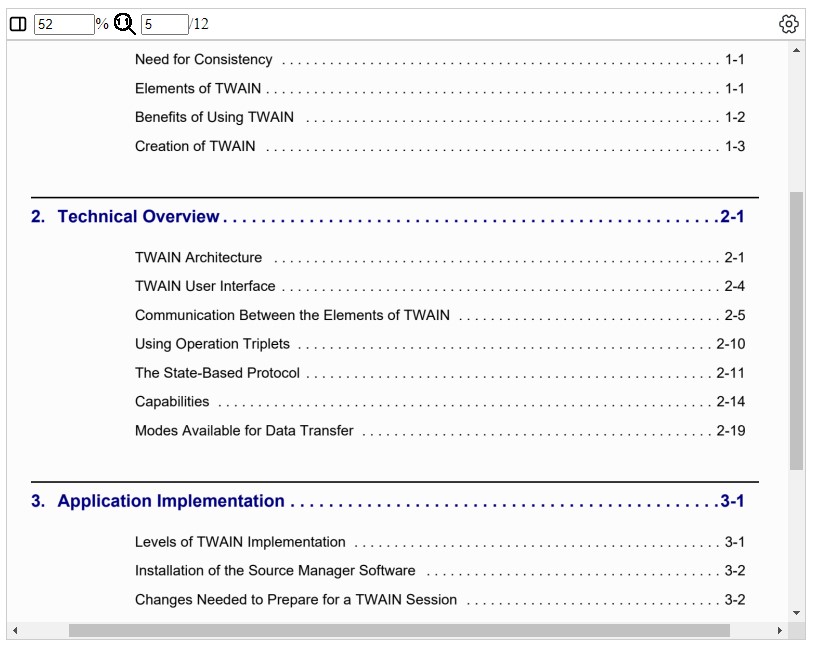Open the Application Implementation chapter heading
Screen dimensions: 815x645
(x=171, y=502)
